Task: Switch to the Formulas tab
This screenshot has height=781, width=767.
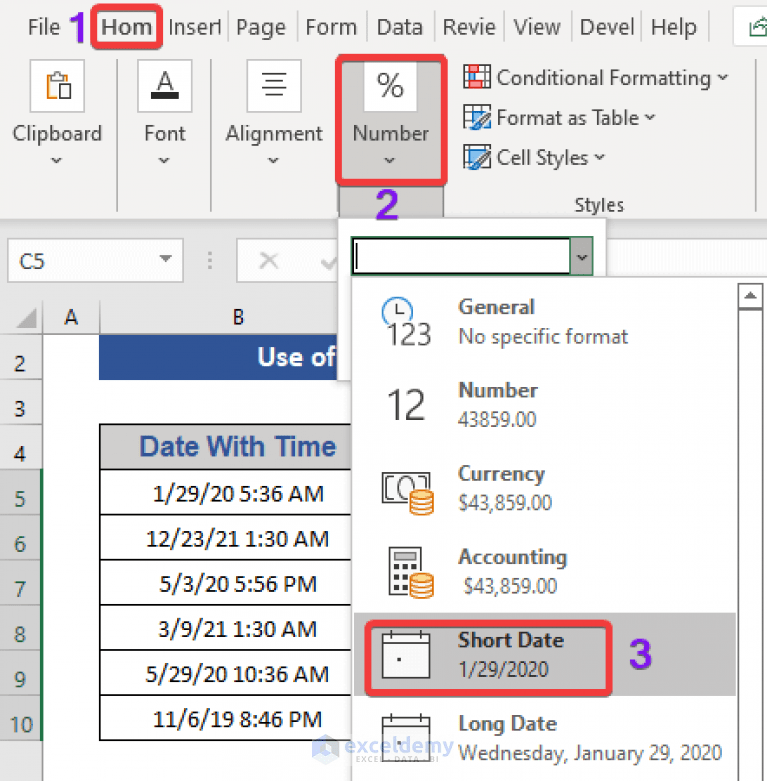Action: (x=331, y=27)
